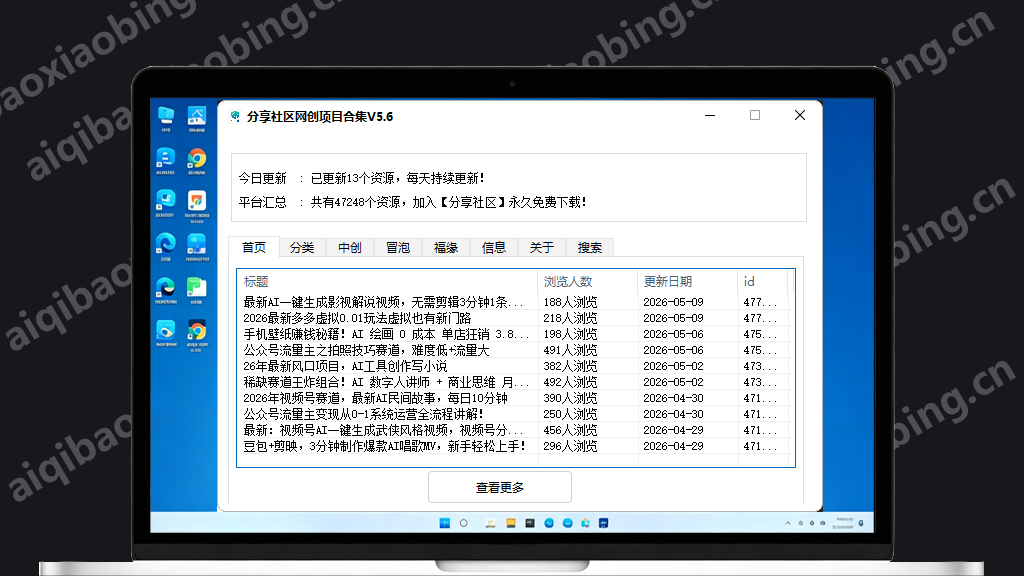Sort by the 标题 column header

coord(387,281)
